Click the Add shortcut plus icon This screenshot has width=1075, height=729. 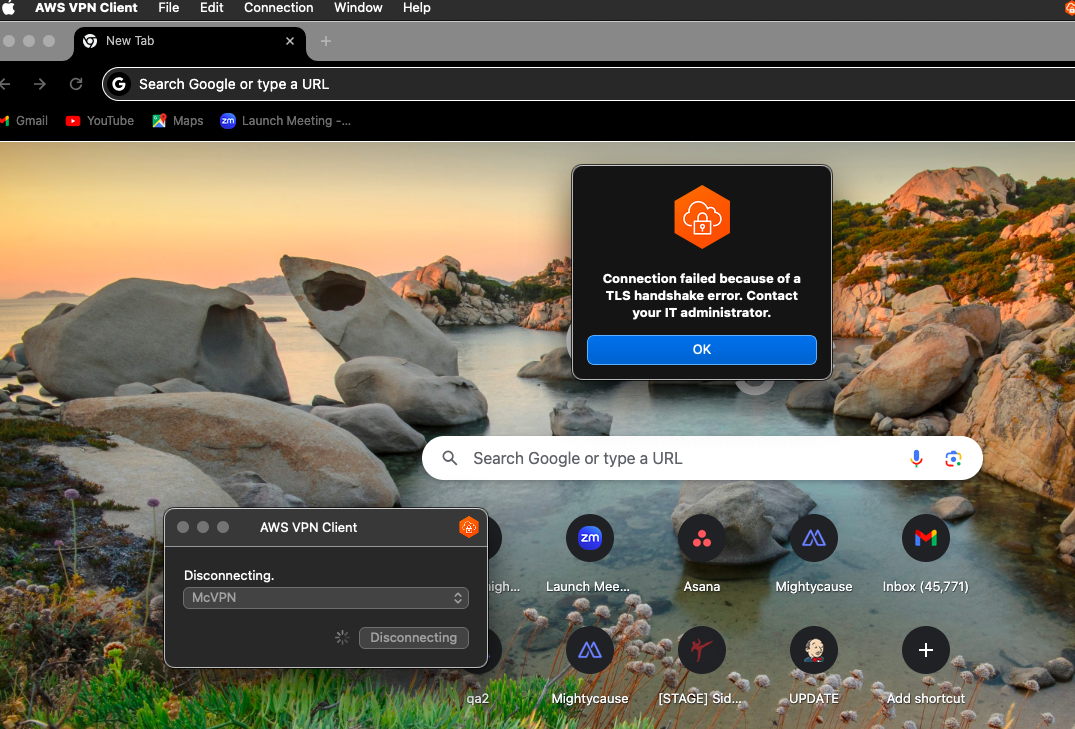click(926, 650)
